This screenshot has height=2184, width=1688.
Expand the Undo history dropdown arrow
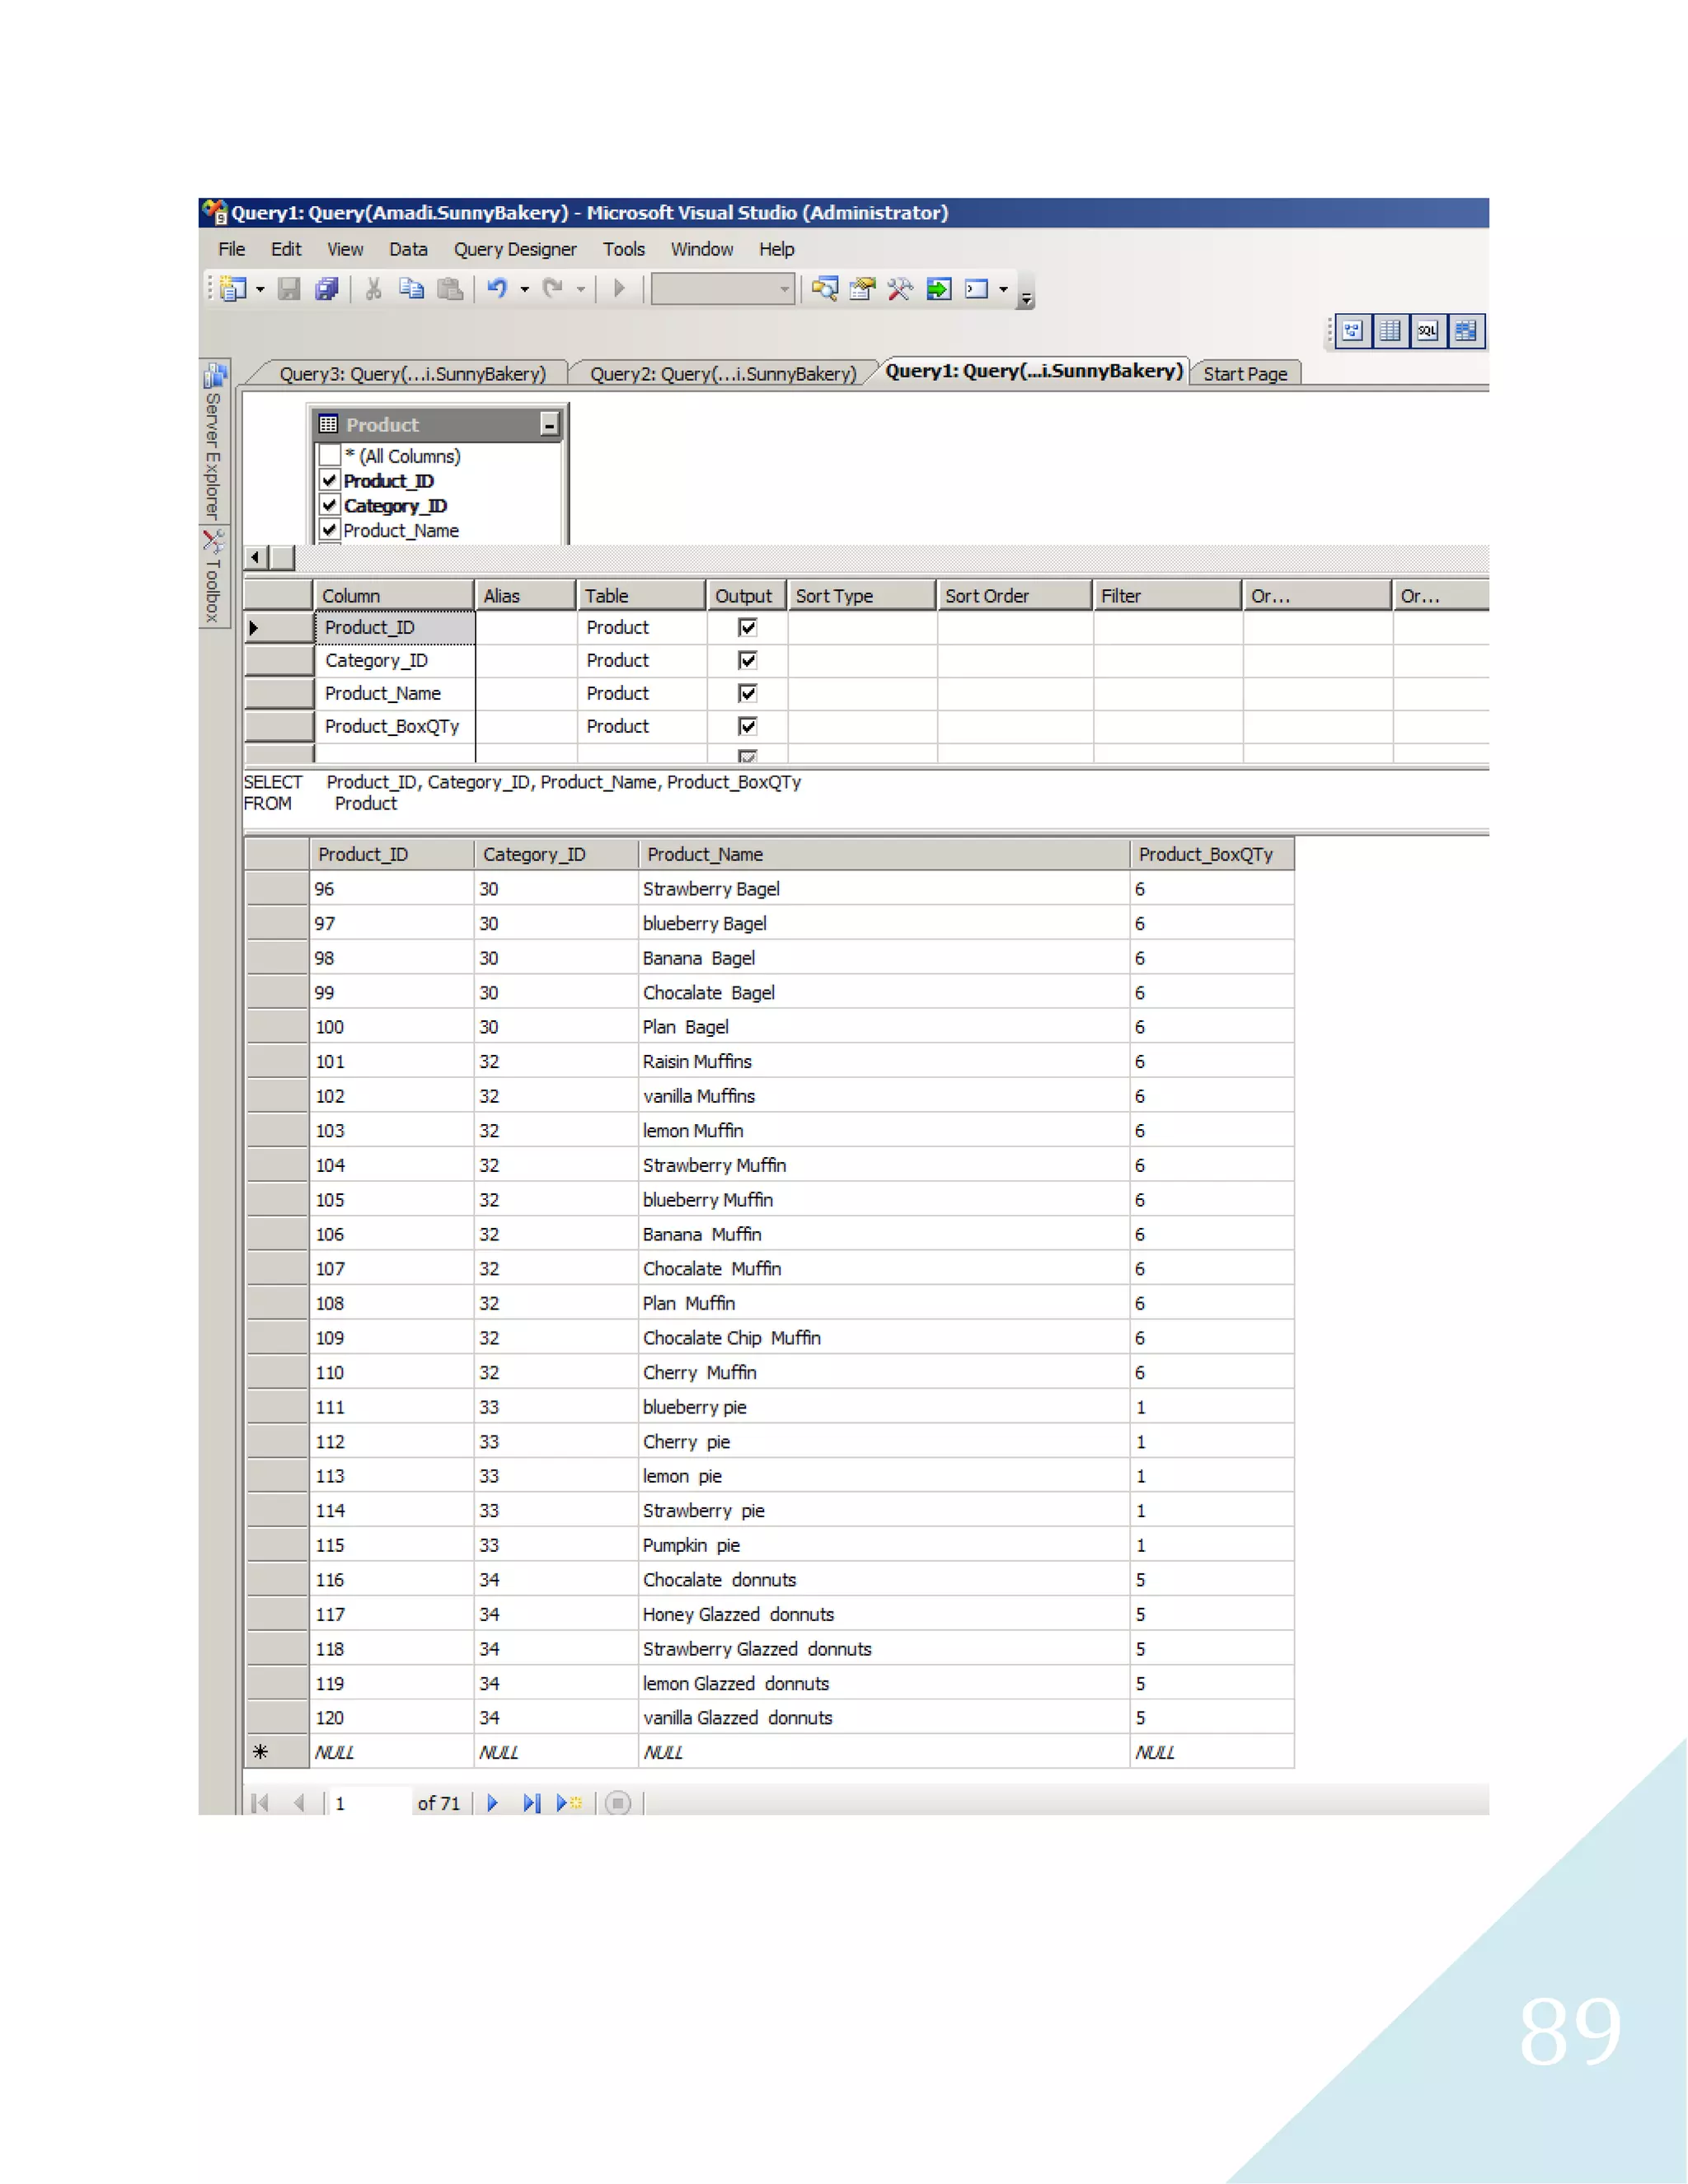click(x=524, y=290)
